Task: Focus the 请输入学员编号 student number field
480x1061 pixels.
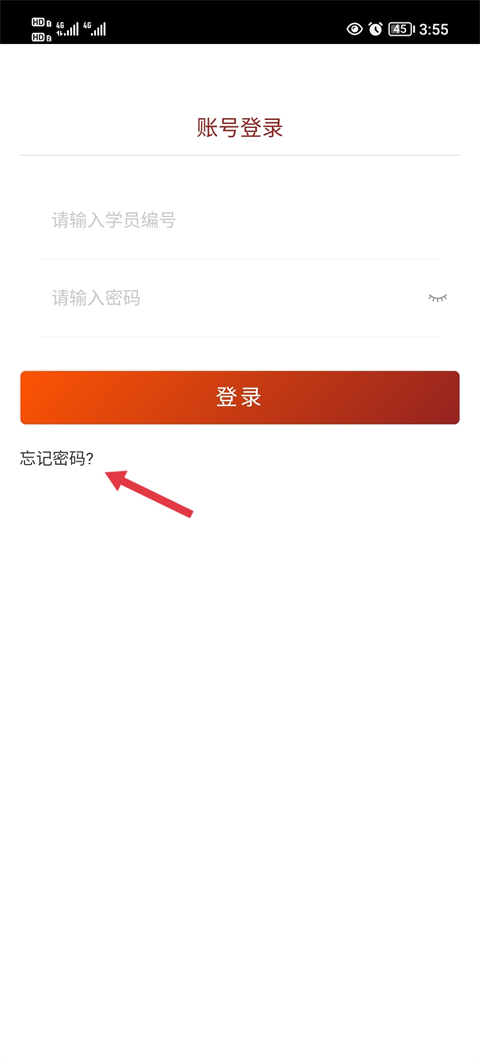Action: (x=240, y=221)
